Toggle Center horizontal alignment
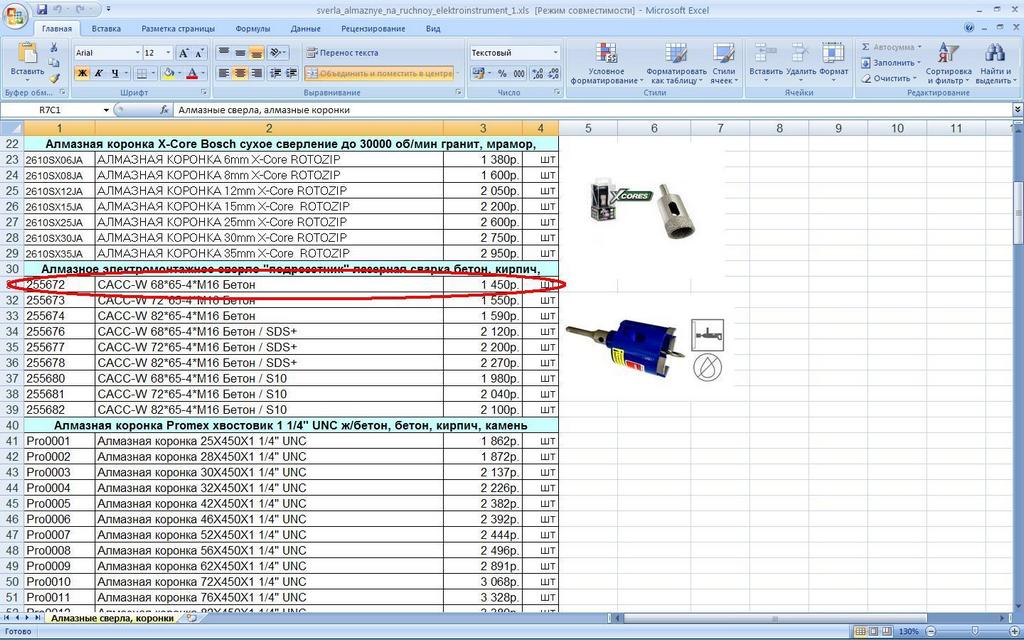Screen dimensions: 1024x640 [240, 73]
